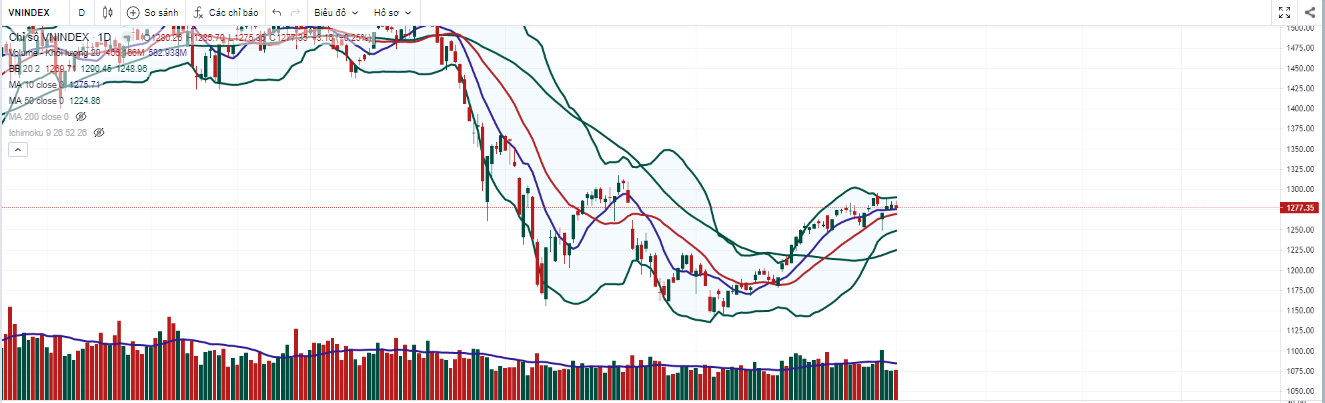
Task: Click the Chỉ số VNINDEX title
Action: click(49, 37)
